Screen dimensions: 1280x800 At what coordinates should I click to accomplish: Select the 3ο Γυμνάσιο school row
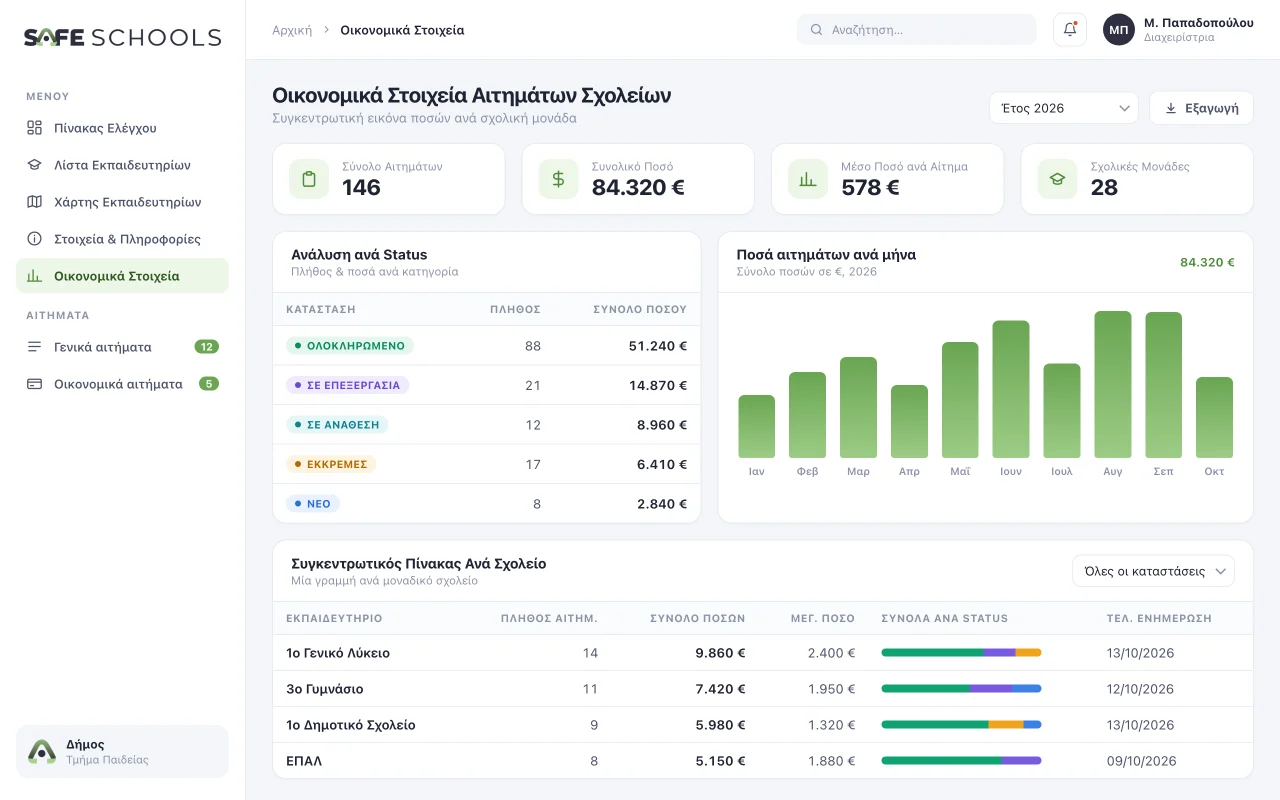coord(762,689)
